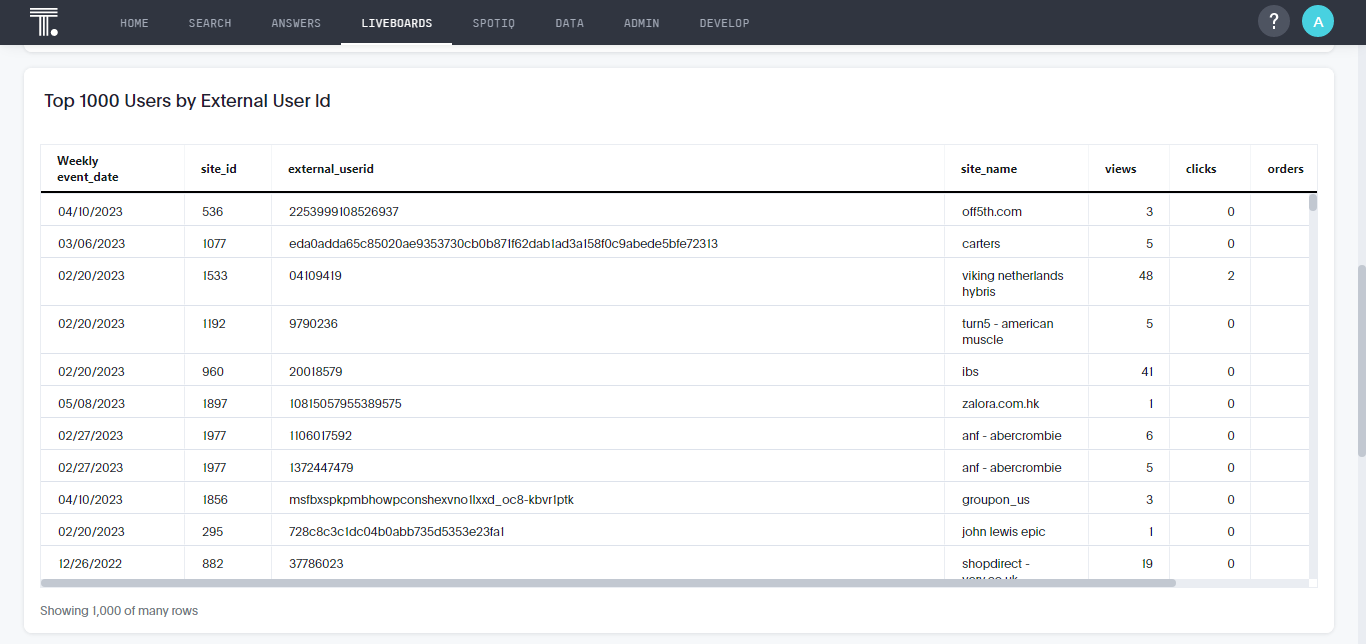Screen dimensions: 1366x644
Task: Sort by the clicks column header
Action: coord(1200,169)
